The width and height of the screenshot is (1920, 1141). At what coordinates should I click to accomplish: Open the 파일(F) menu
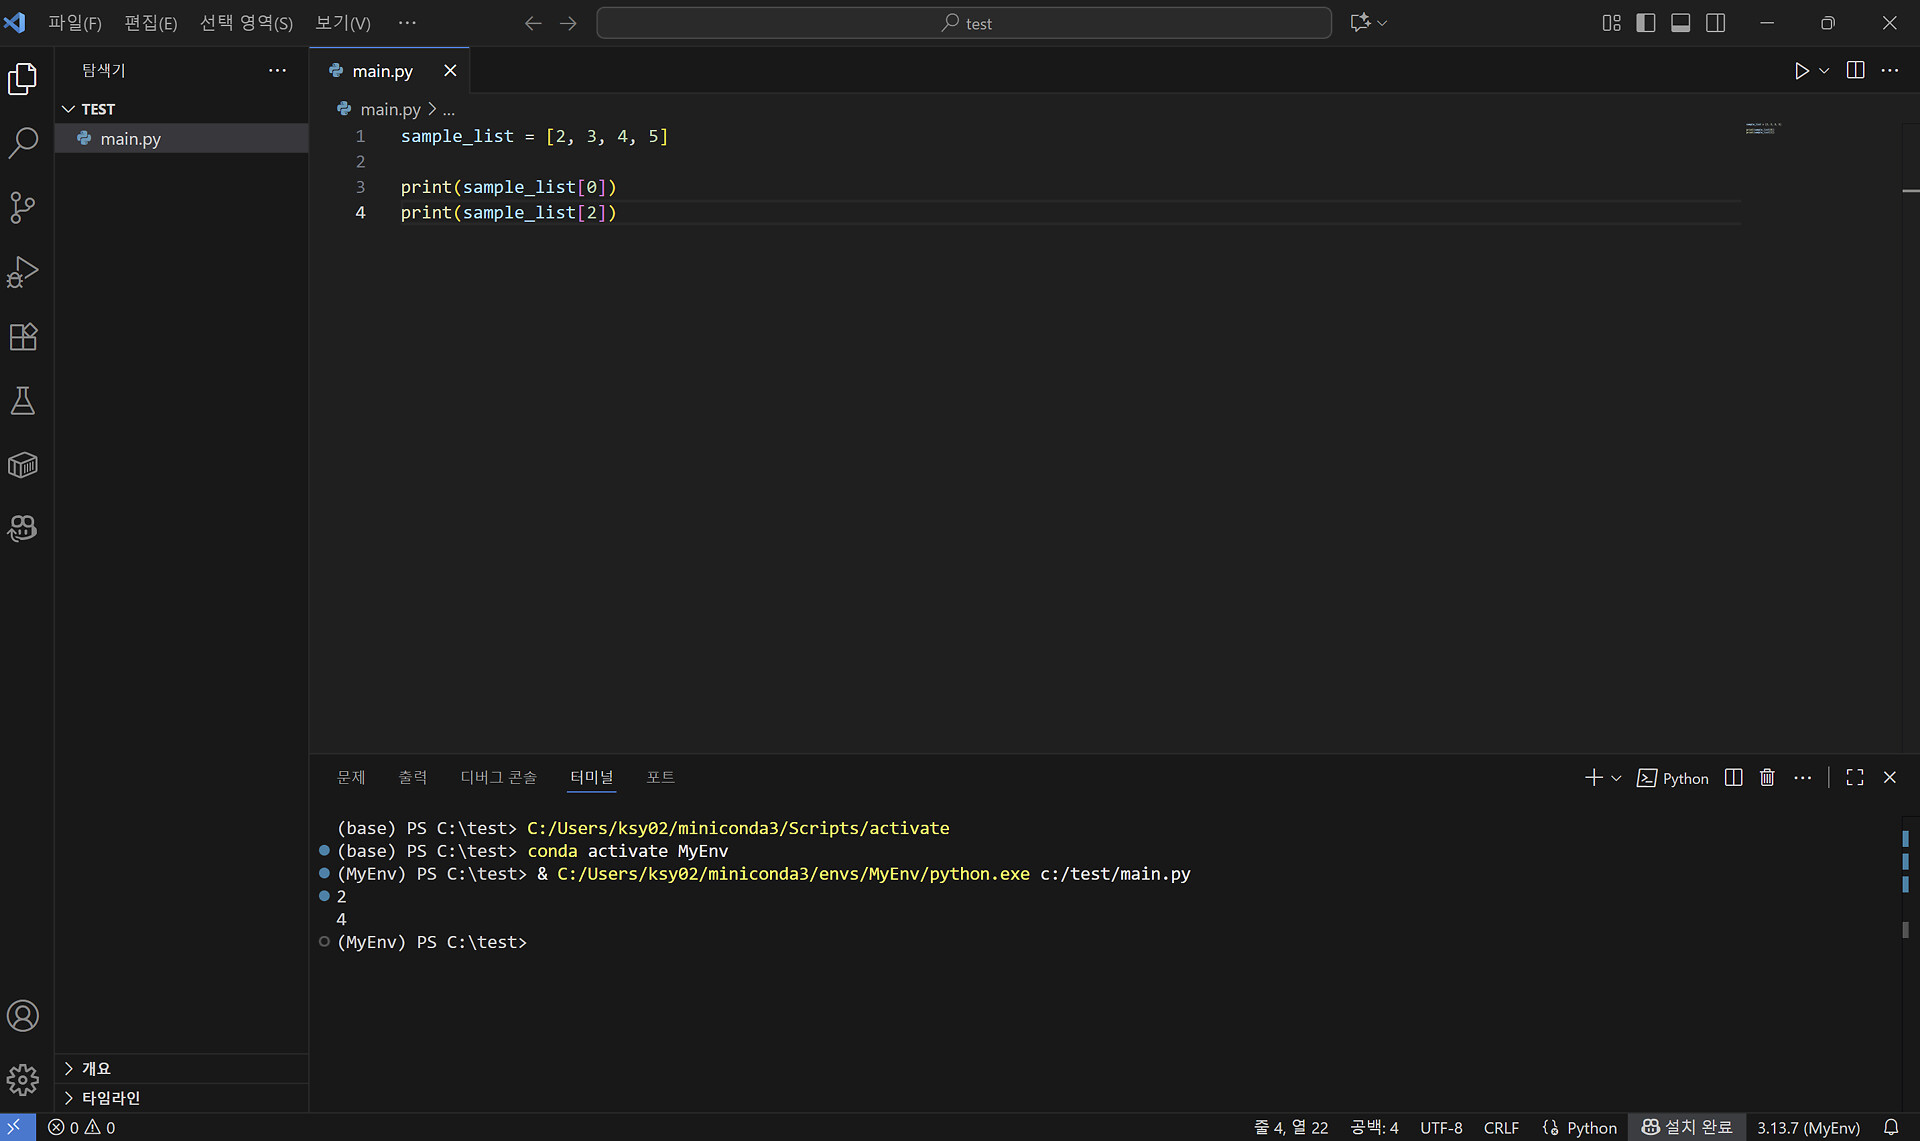click(75, 23)
